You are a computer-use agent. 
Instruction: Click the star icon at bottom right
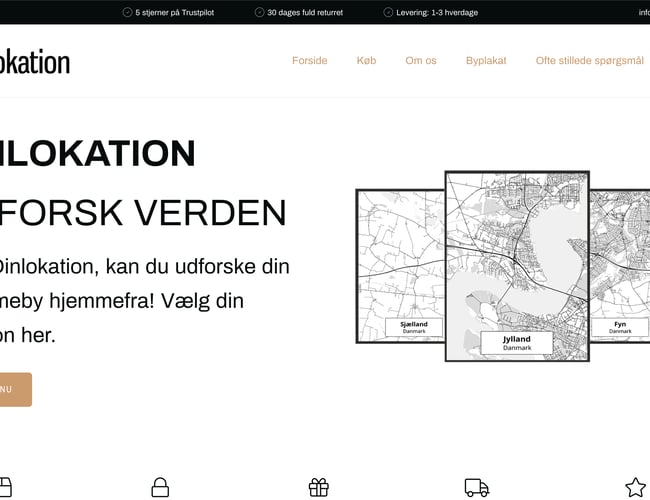tap(635, 487)
